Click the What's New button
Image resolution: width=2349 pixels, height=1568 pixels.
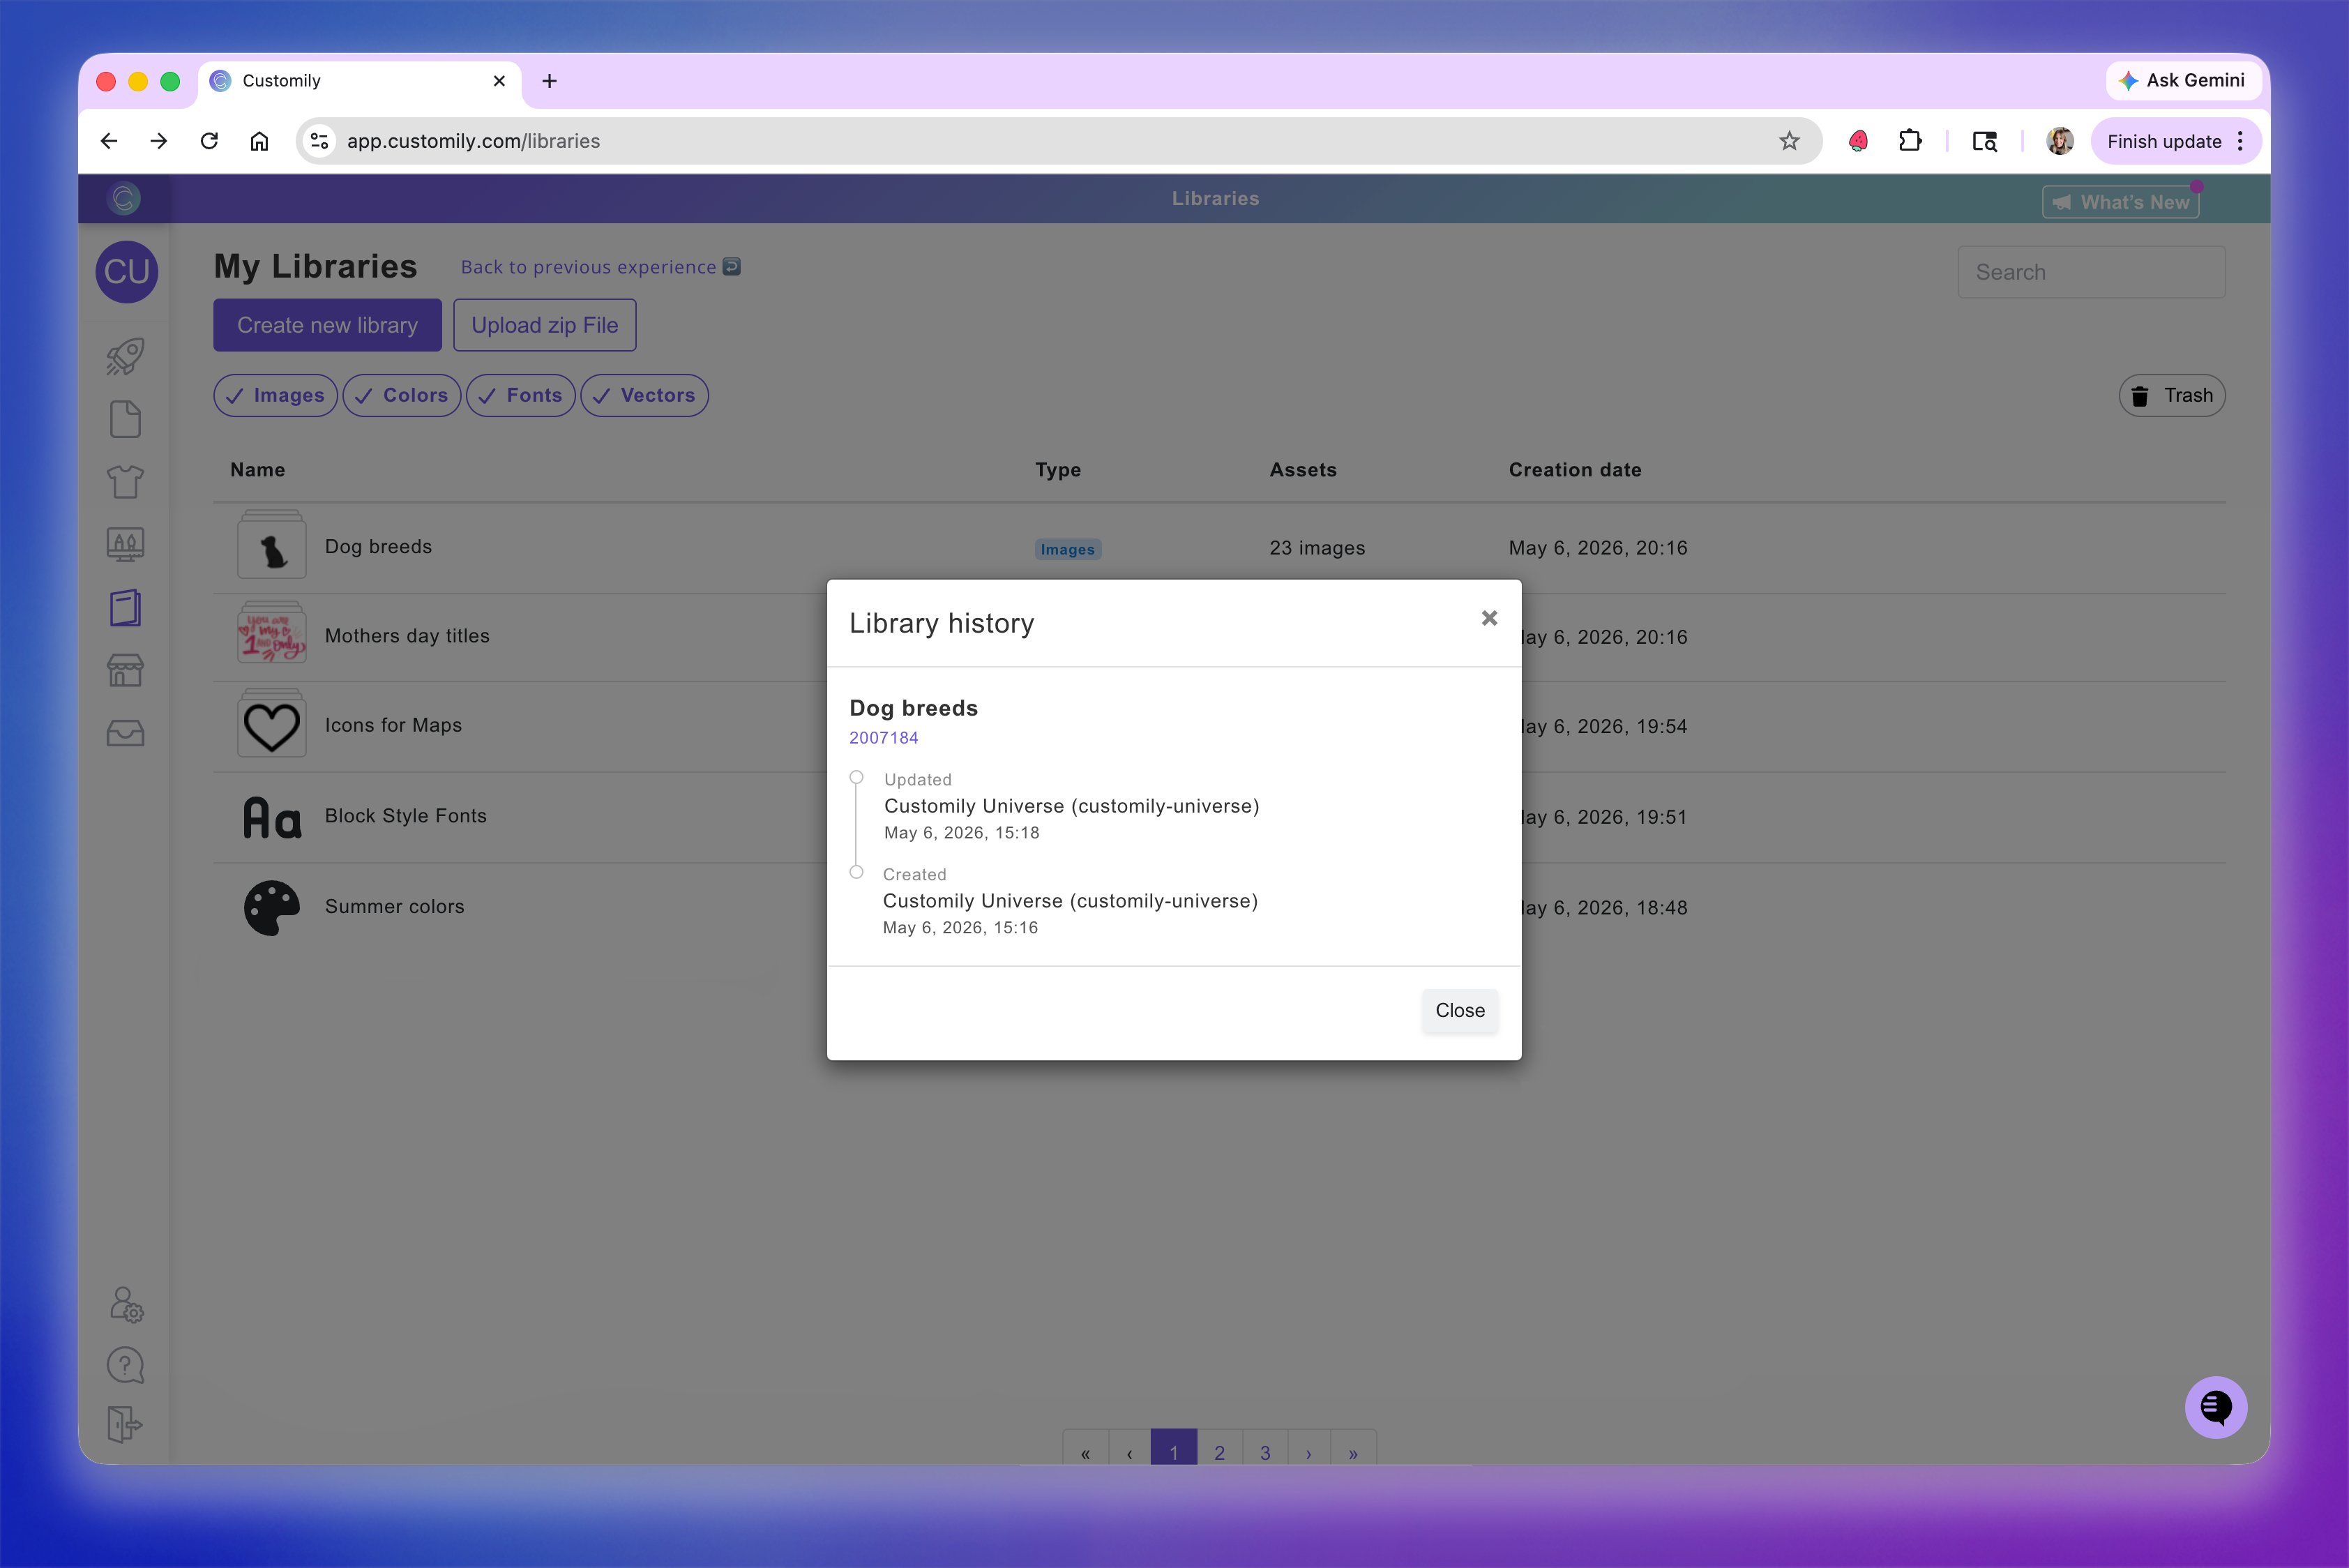(2121, 202)
